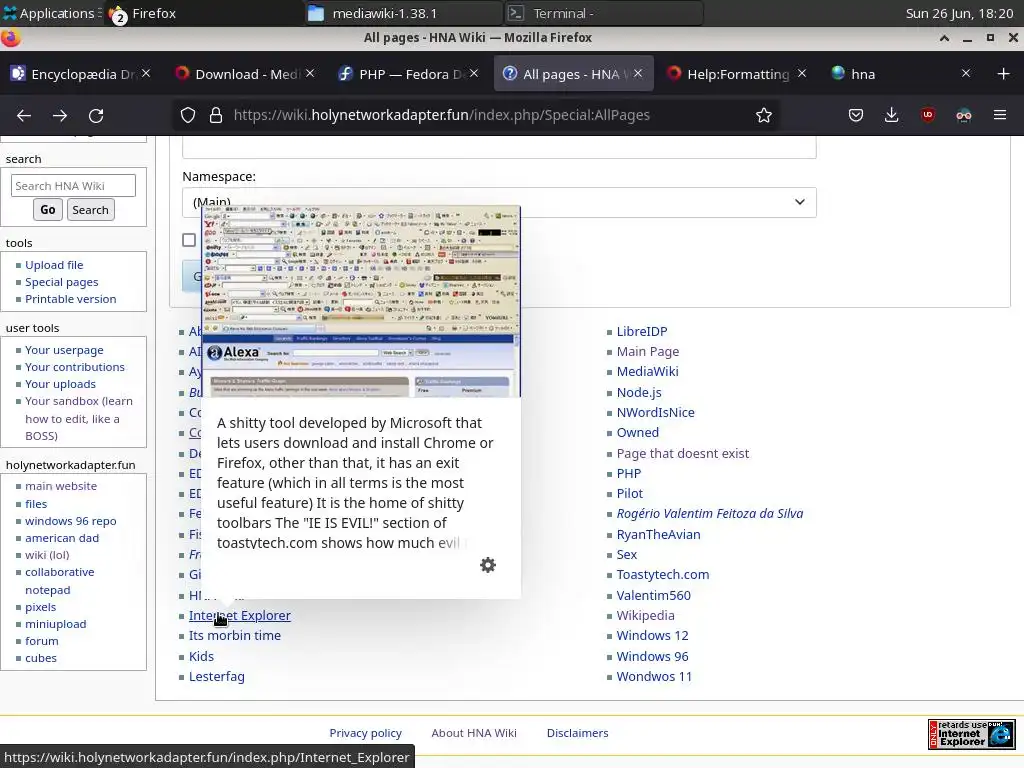The width and height of the screenshot is (1024, 768).
Task: Open the Toastytech.com page link
Action: [x=663, y=575]
